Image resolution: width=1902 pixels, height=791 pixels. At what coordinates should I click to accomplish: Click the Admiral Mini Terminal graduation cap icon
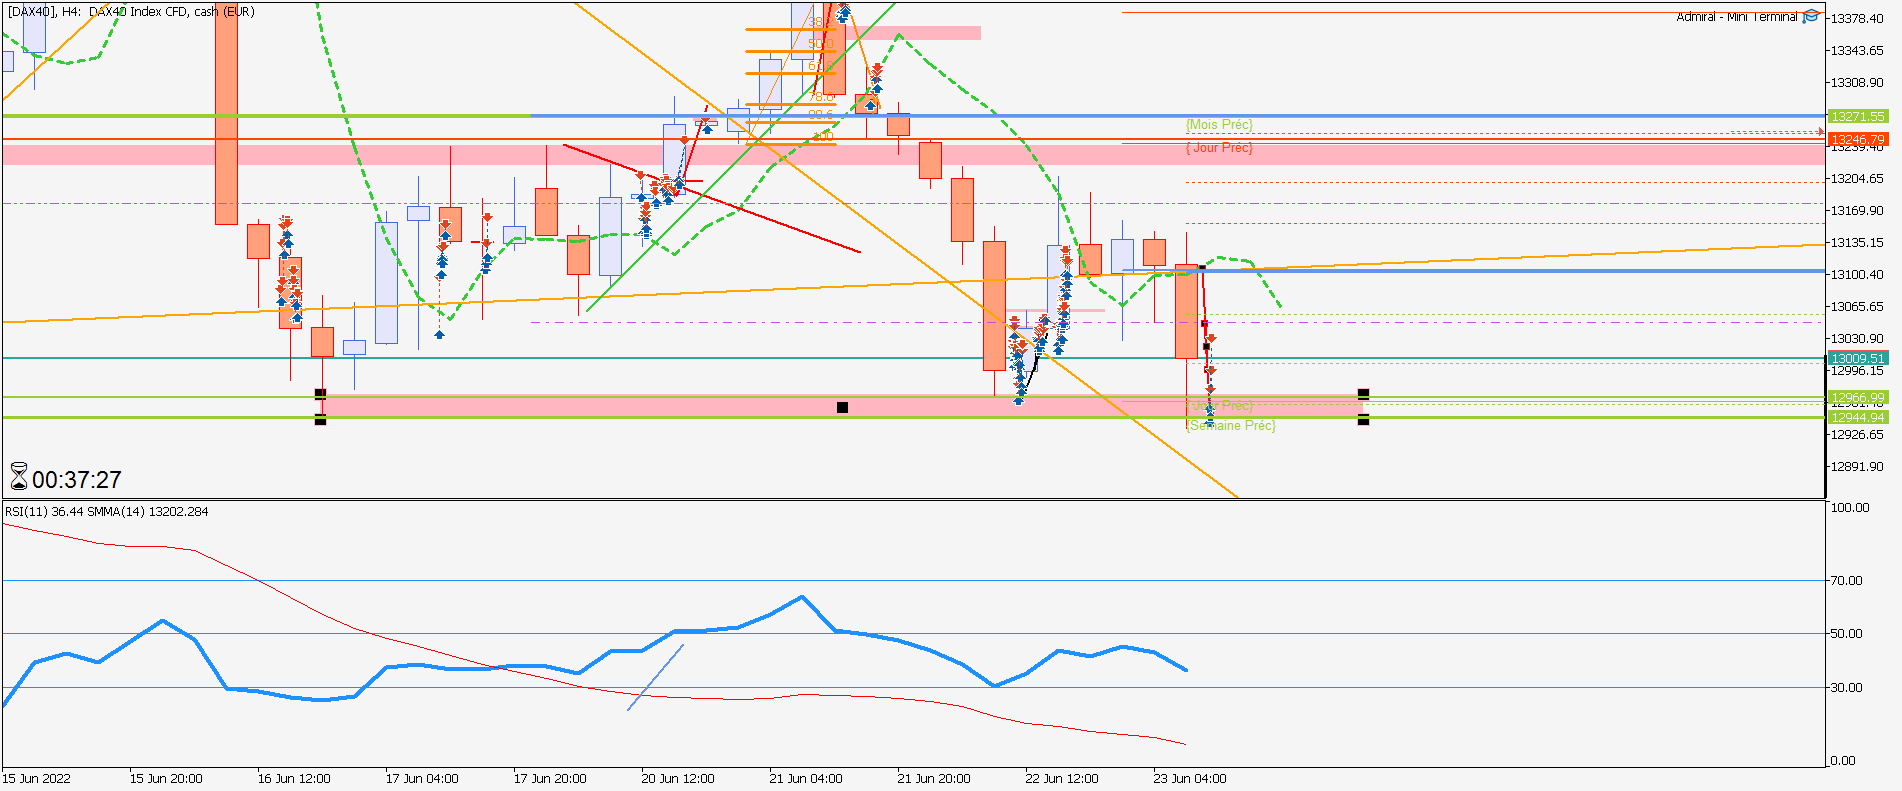1811,16
